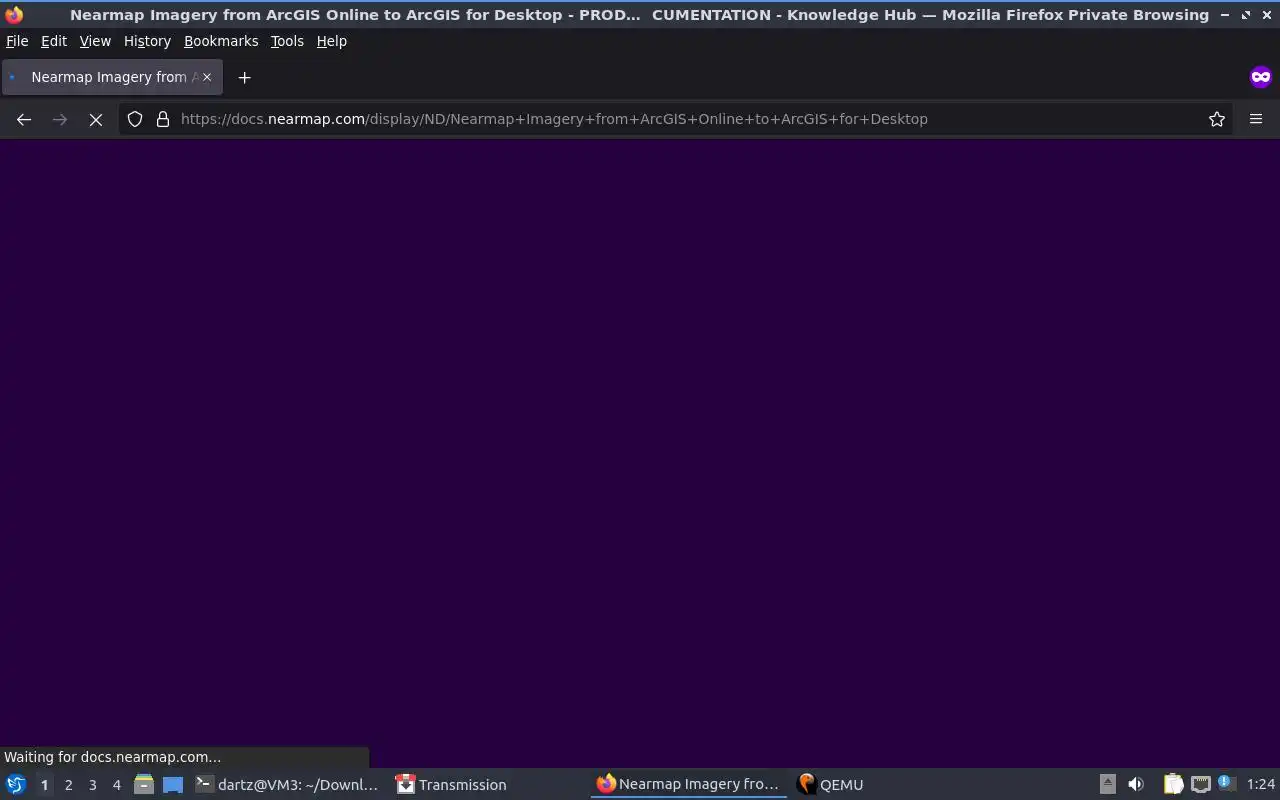Click the Firefox logo in title bar
Image resolution: width=1280 pixels, height=800 pixels.
[x=14, y=15]
